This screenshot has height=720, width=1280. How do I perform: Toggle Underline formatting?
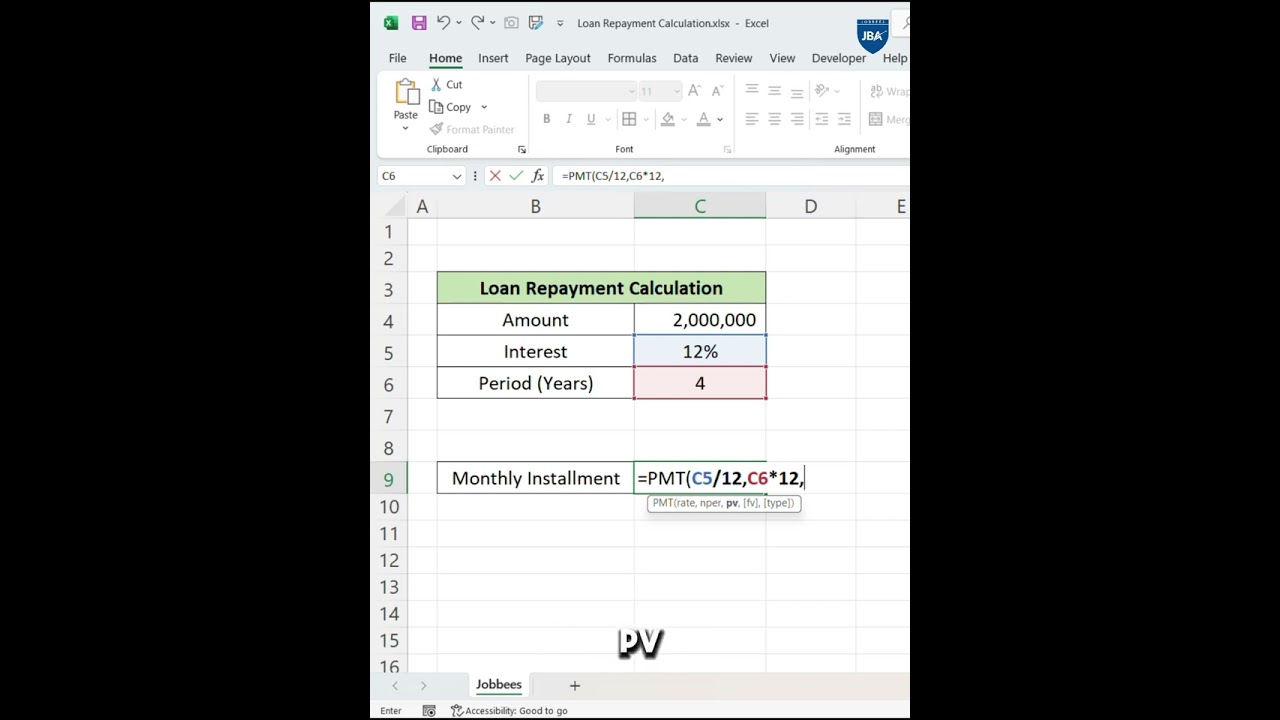(x=591, y=119)
